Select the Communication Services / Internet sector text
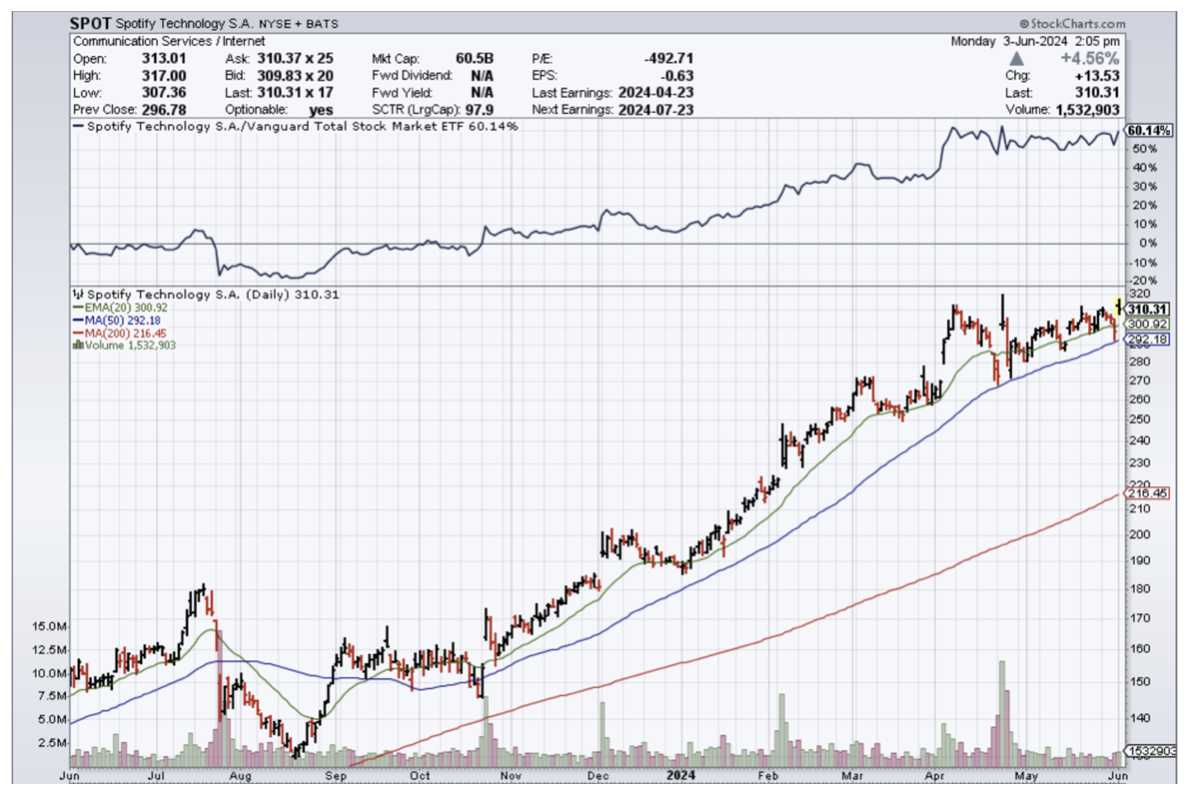 [169, 42]
